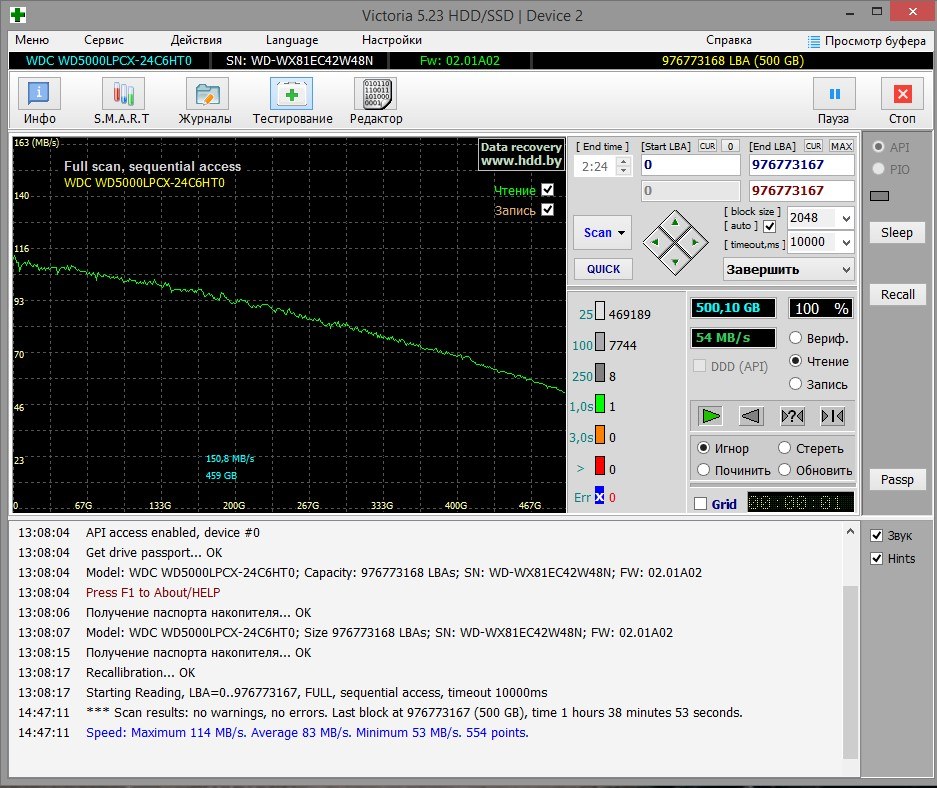
Task: Expand the block size 2048 dropdown
Action: (846, 218)
